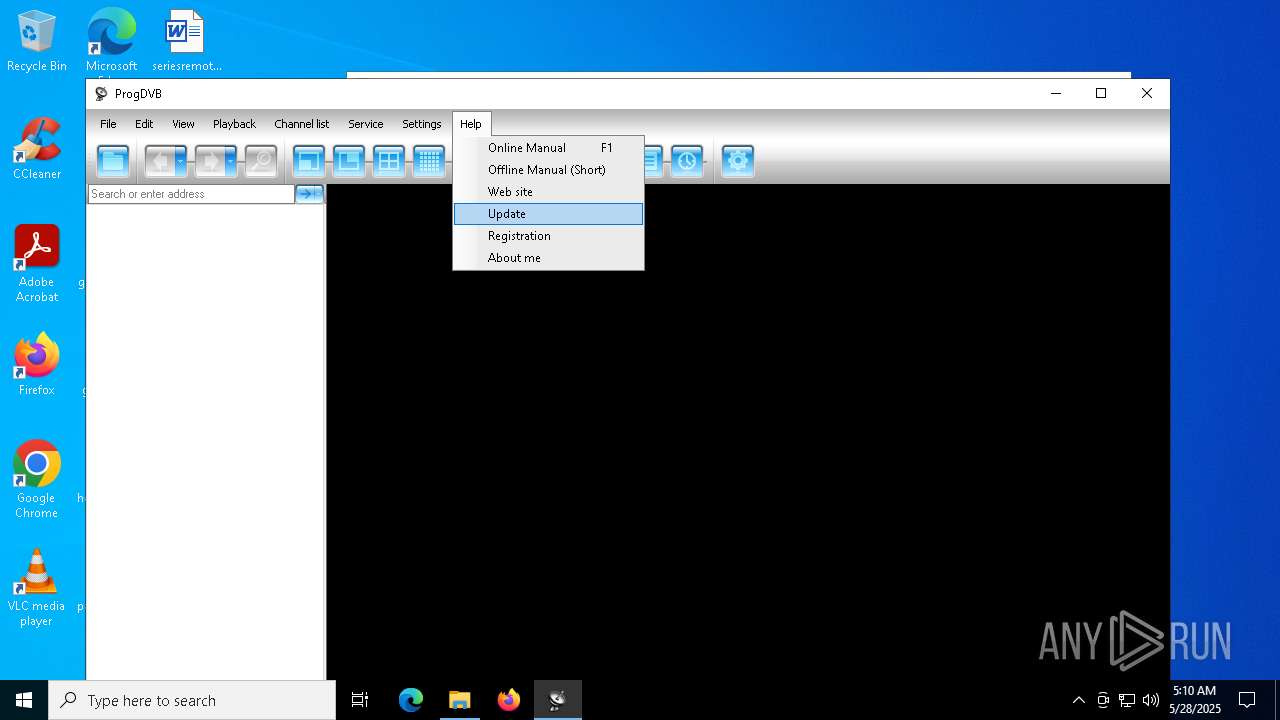Open Microsoft Edge desktop shortcut
Viewport: 1280px width, 720px height.
pyautogui.click(x=111, y=41)
